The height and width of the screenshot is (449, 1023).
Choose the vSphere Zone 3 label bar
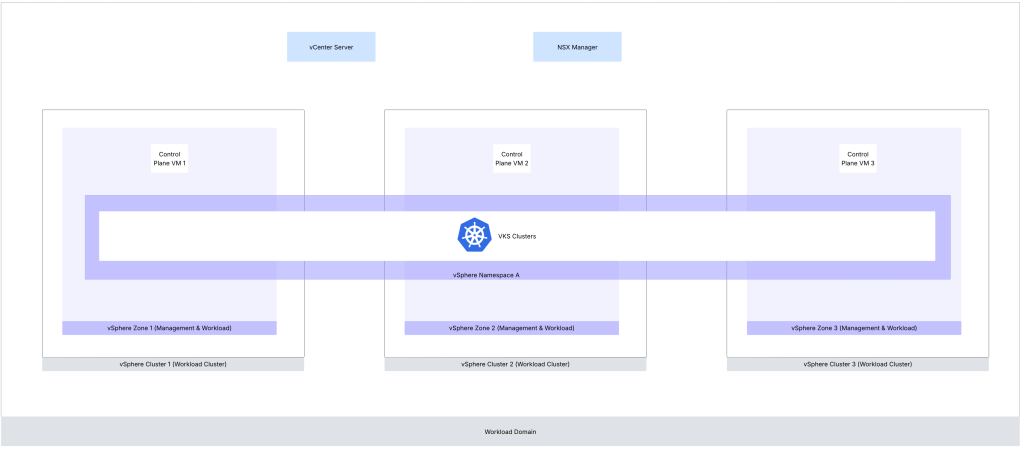(853, 328)
